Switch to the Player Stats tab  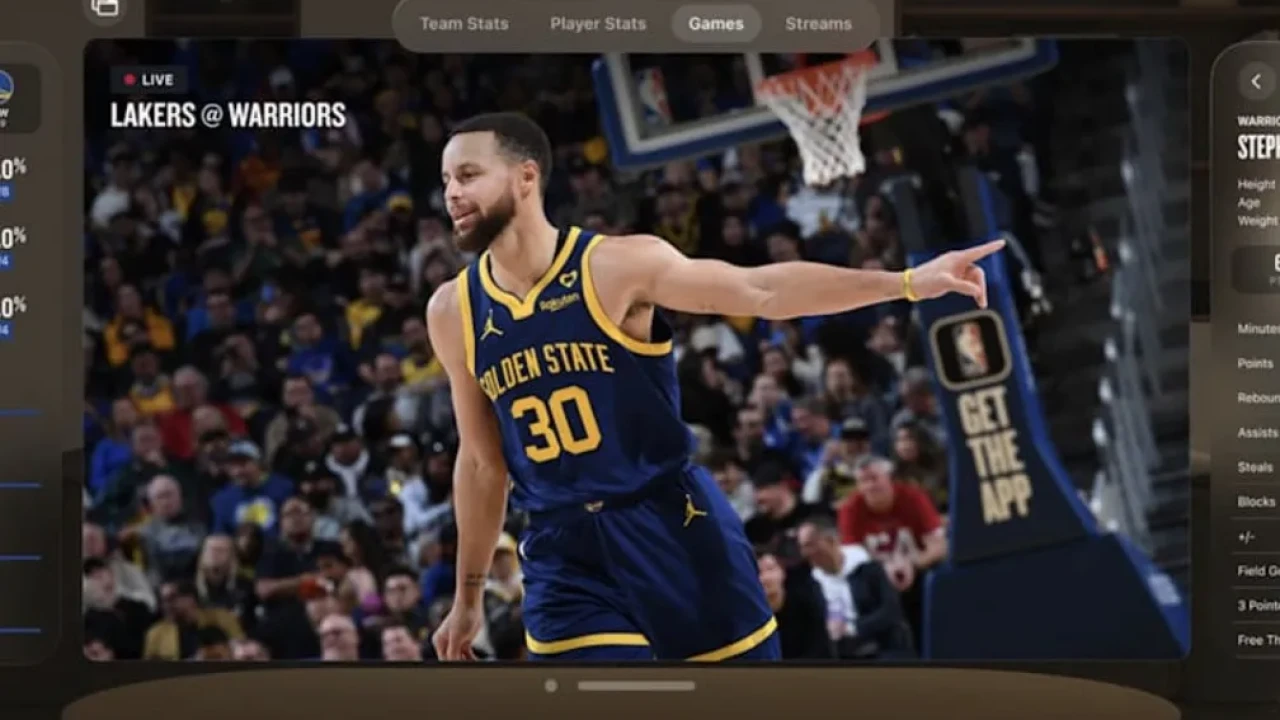coord(598,24)
